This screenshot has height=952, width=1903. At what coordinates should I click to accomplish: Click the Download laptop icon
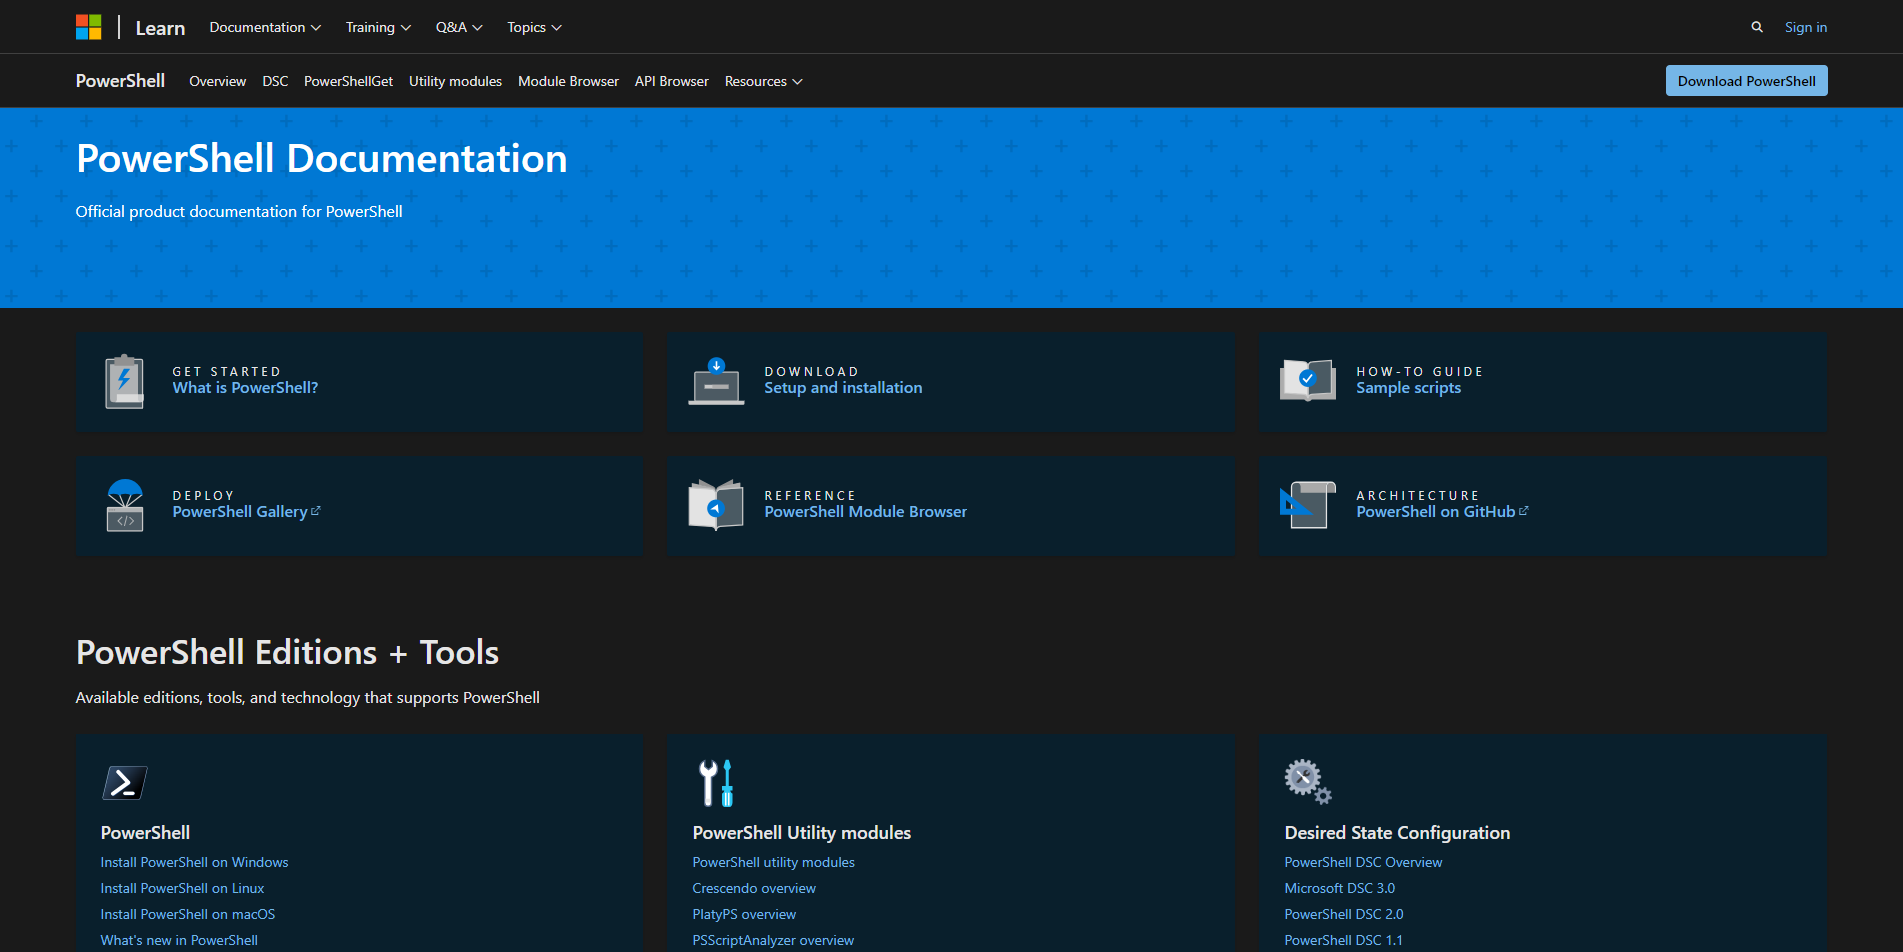point(716,381)
